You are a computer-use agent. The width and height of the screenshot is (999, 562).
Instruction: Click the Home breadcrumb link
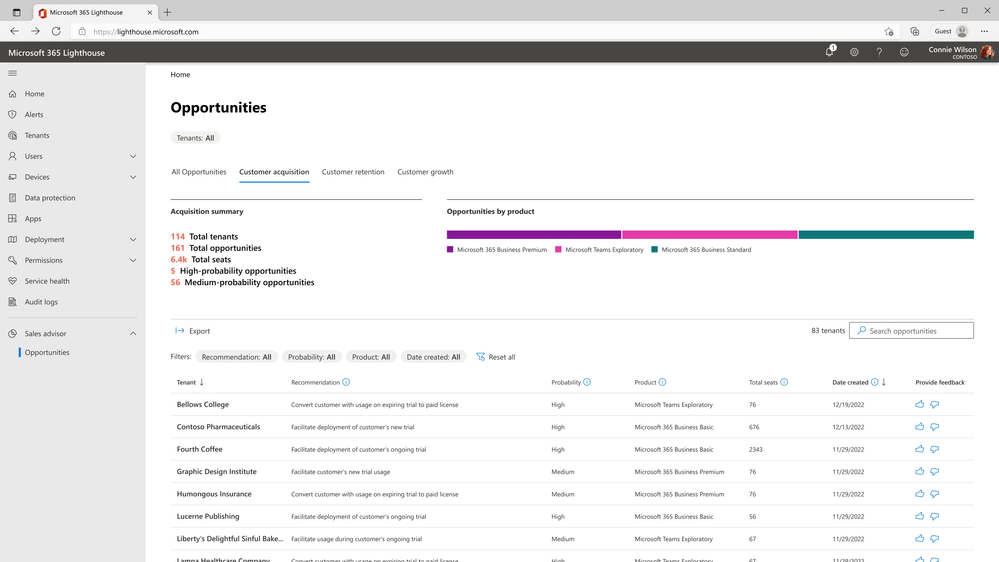coord(180,75)
